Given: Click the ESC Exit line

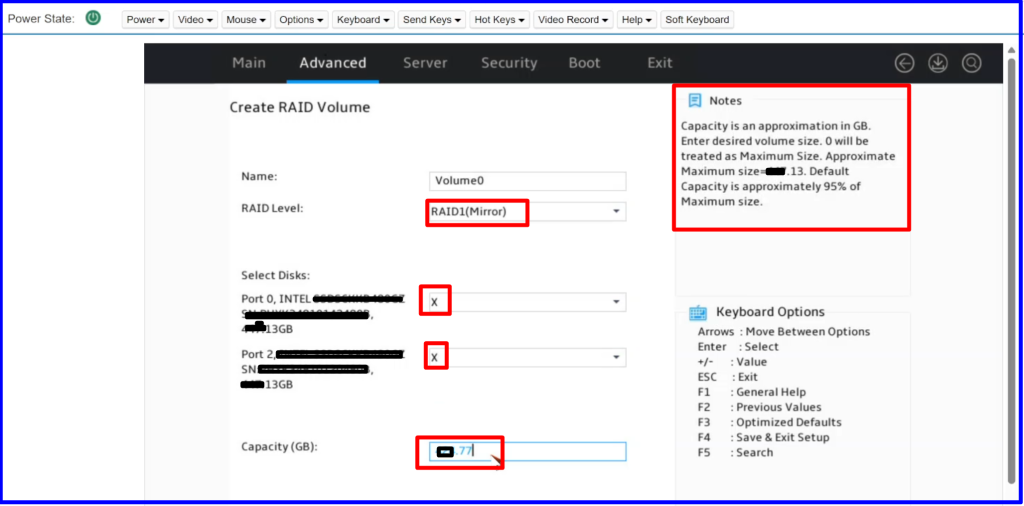Looking at the screenshot, I should pos(728,377).
